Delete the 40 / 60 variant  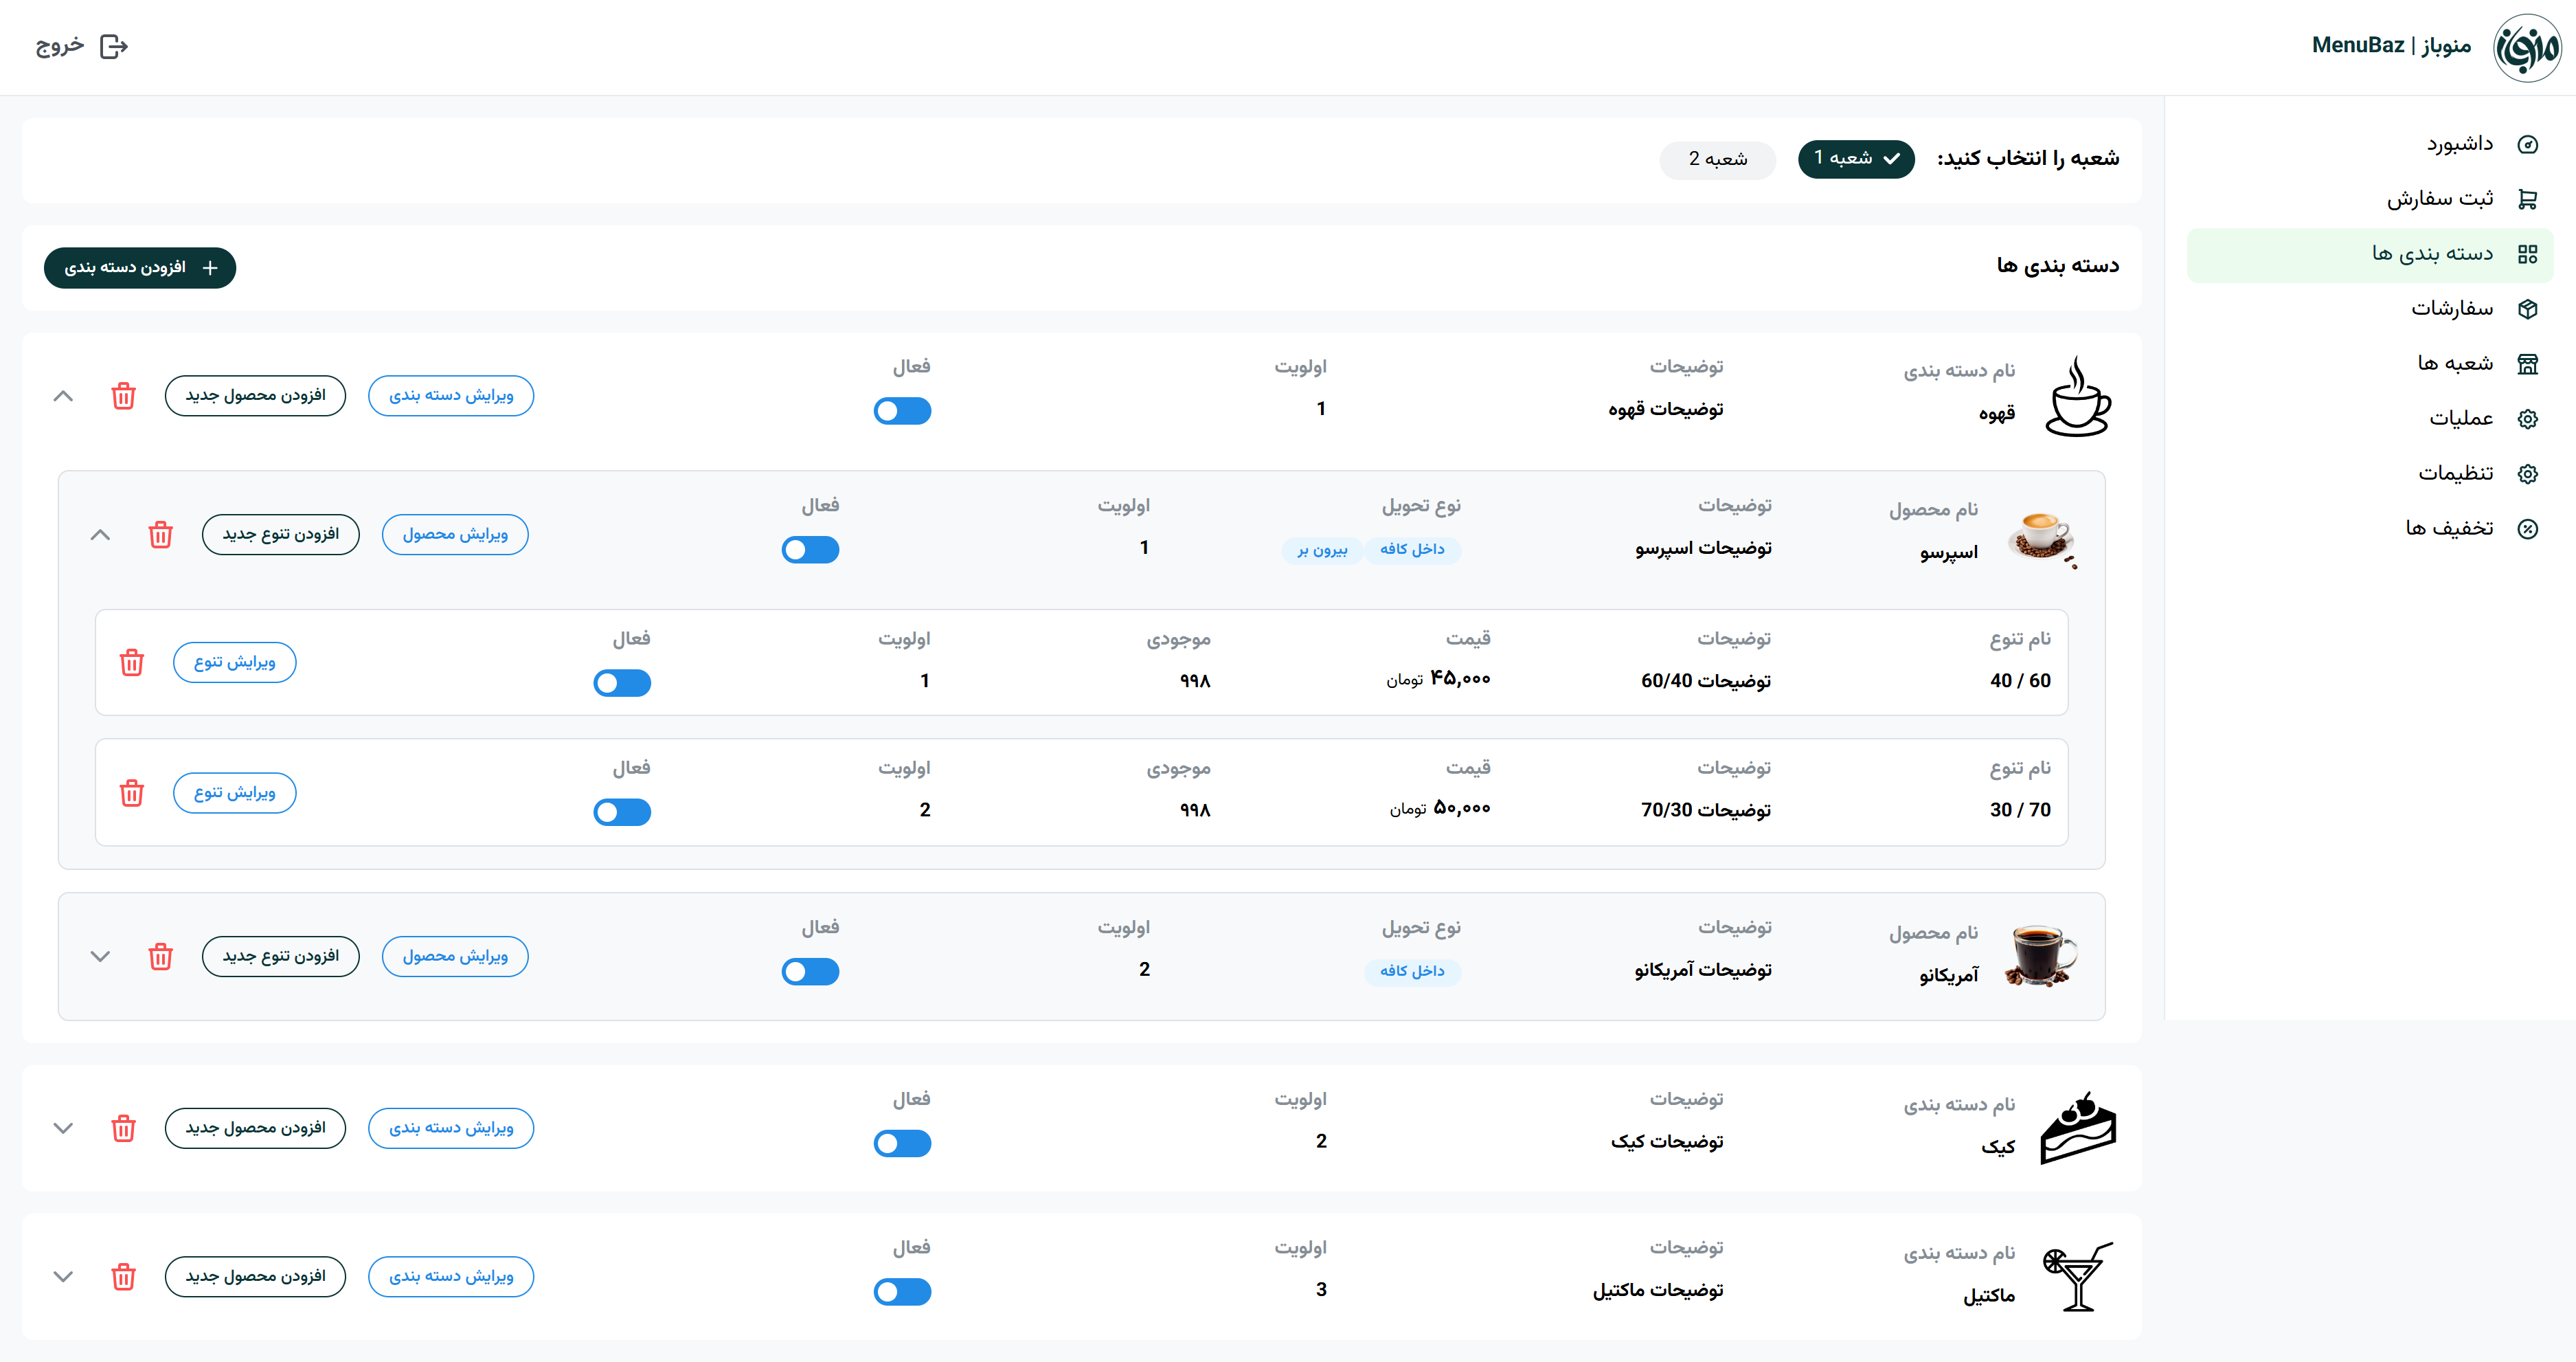click(x=131, y=663)
